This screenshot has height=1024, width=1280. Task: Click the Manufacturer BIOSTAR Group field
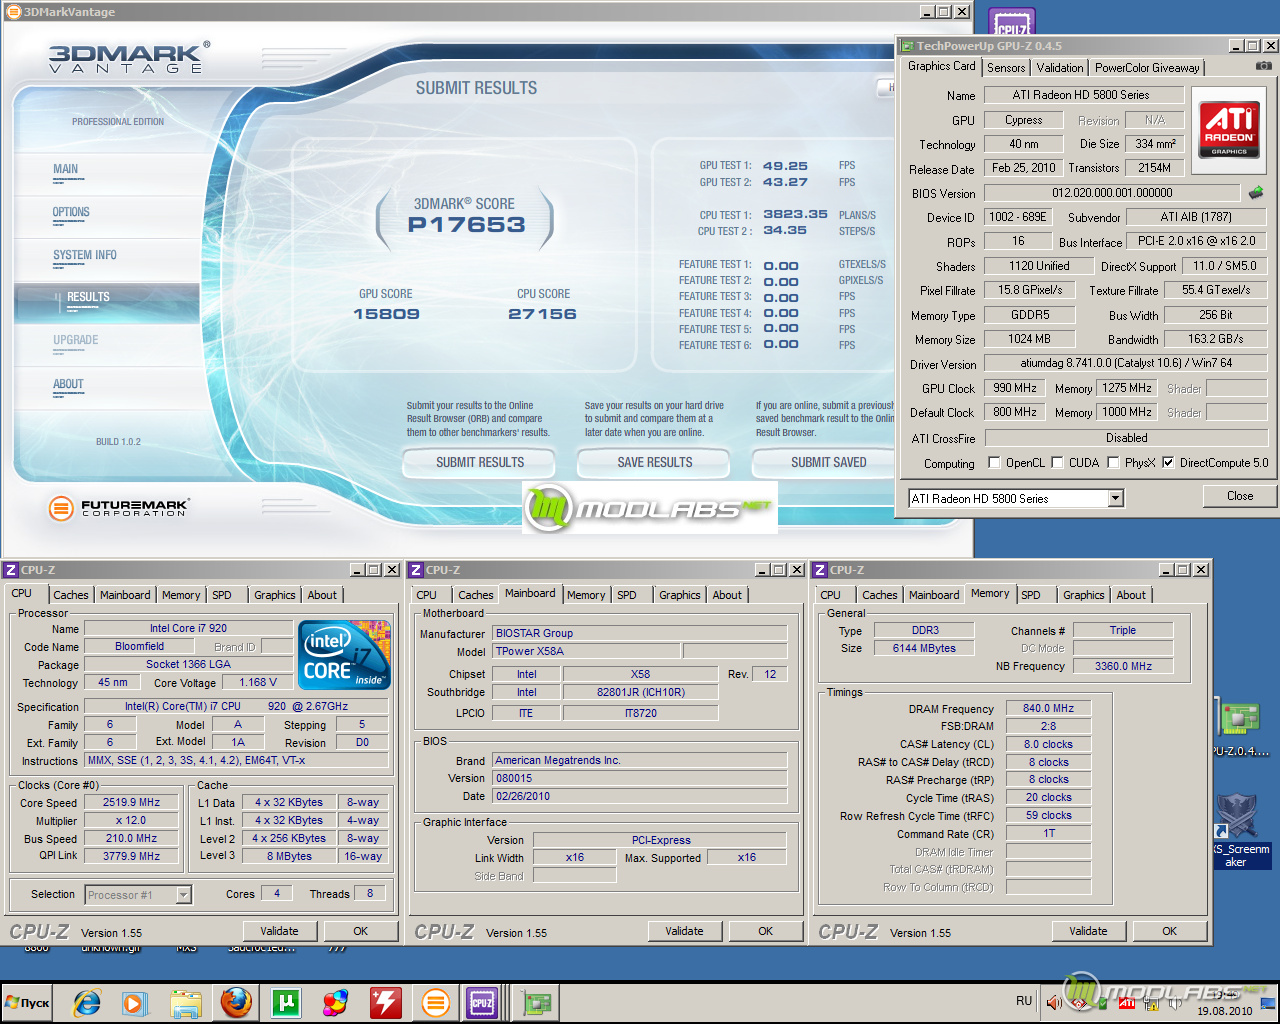(640, 633)
